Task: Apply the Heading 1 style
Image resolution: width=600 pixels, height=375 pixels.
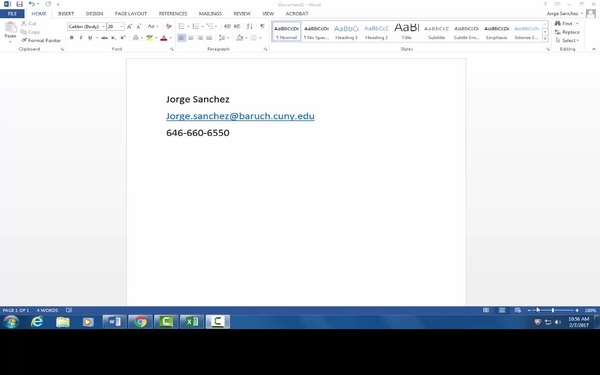Action: pos(346,32)
